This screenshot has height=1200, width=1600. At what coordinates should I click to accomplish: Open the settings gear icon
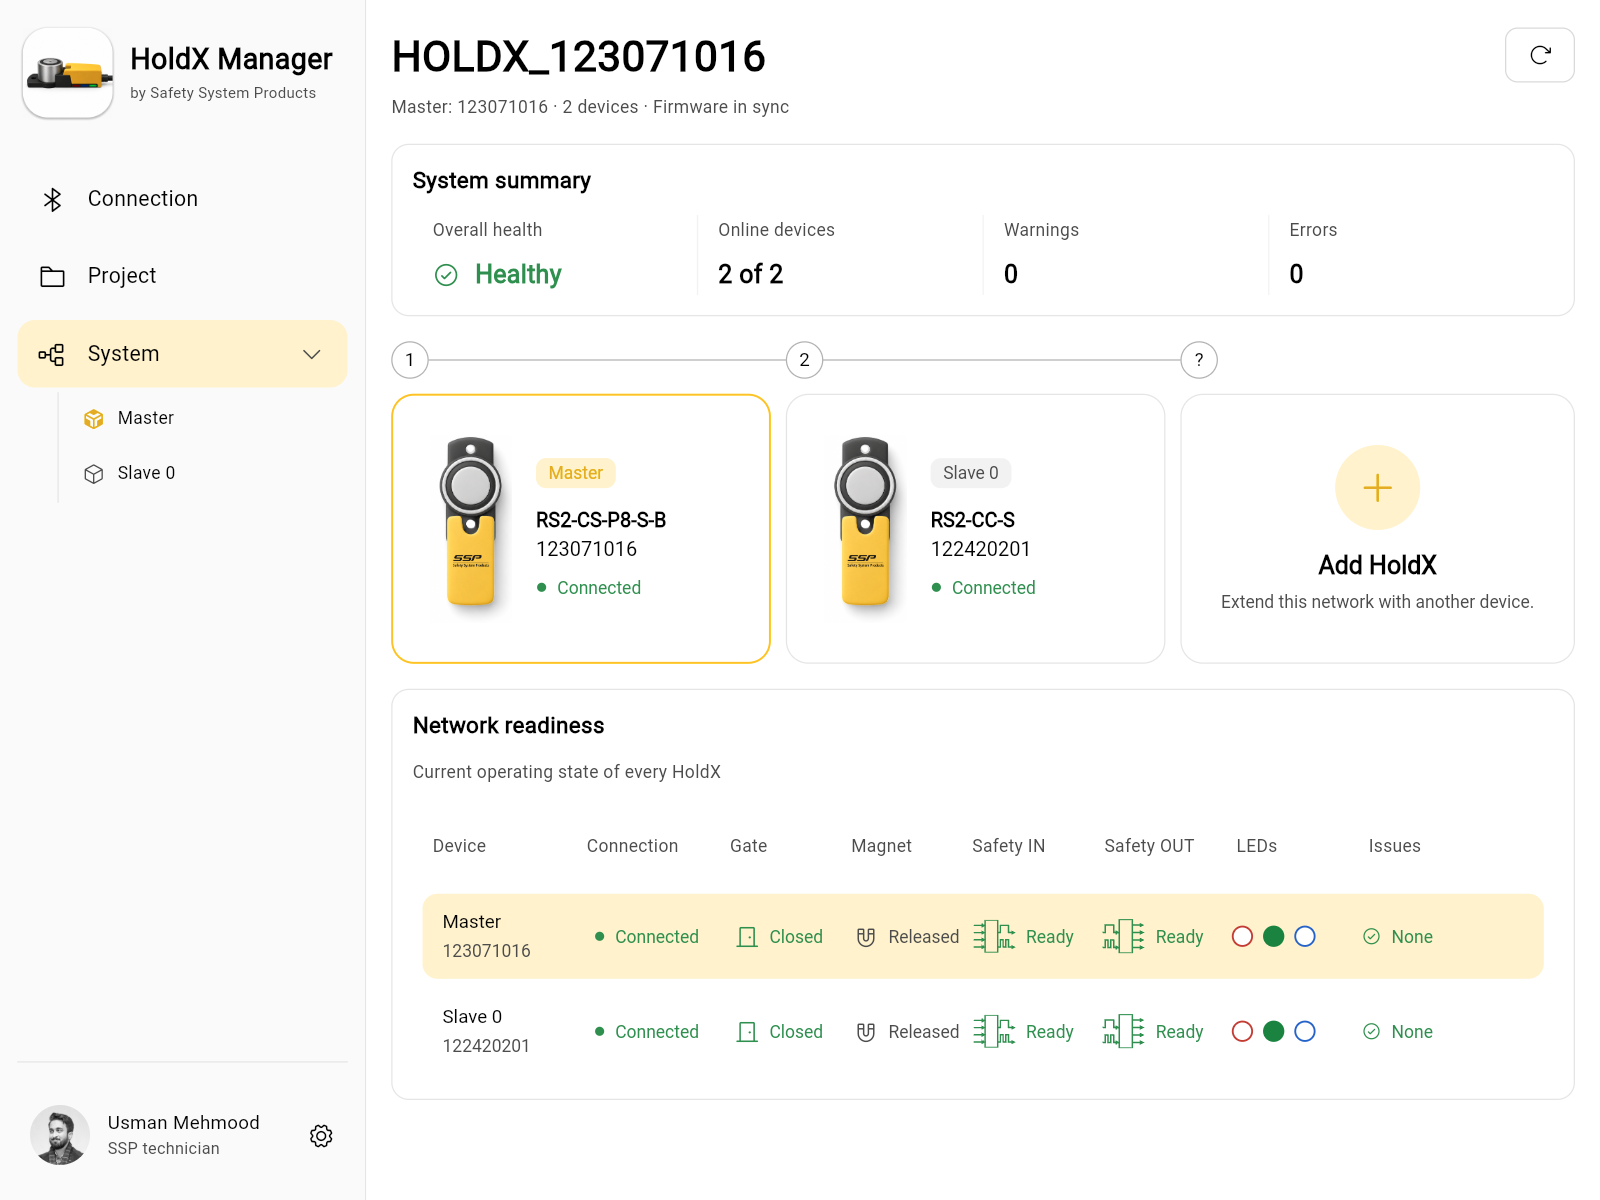pos(321,1136)
